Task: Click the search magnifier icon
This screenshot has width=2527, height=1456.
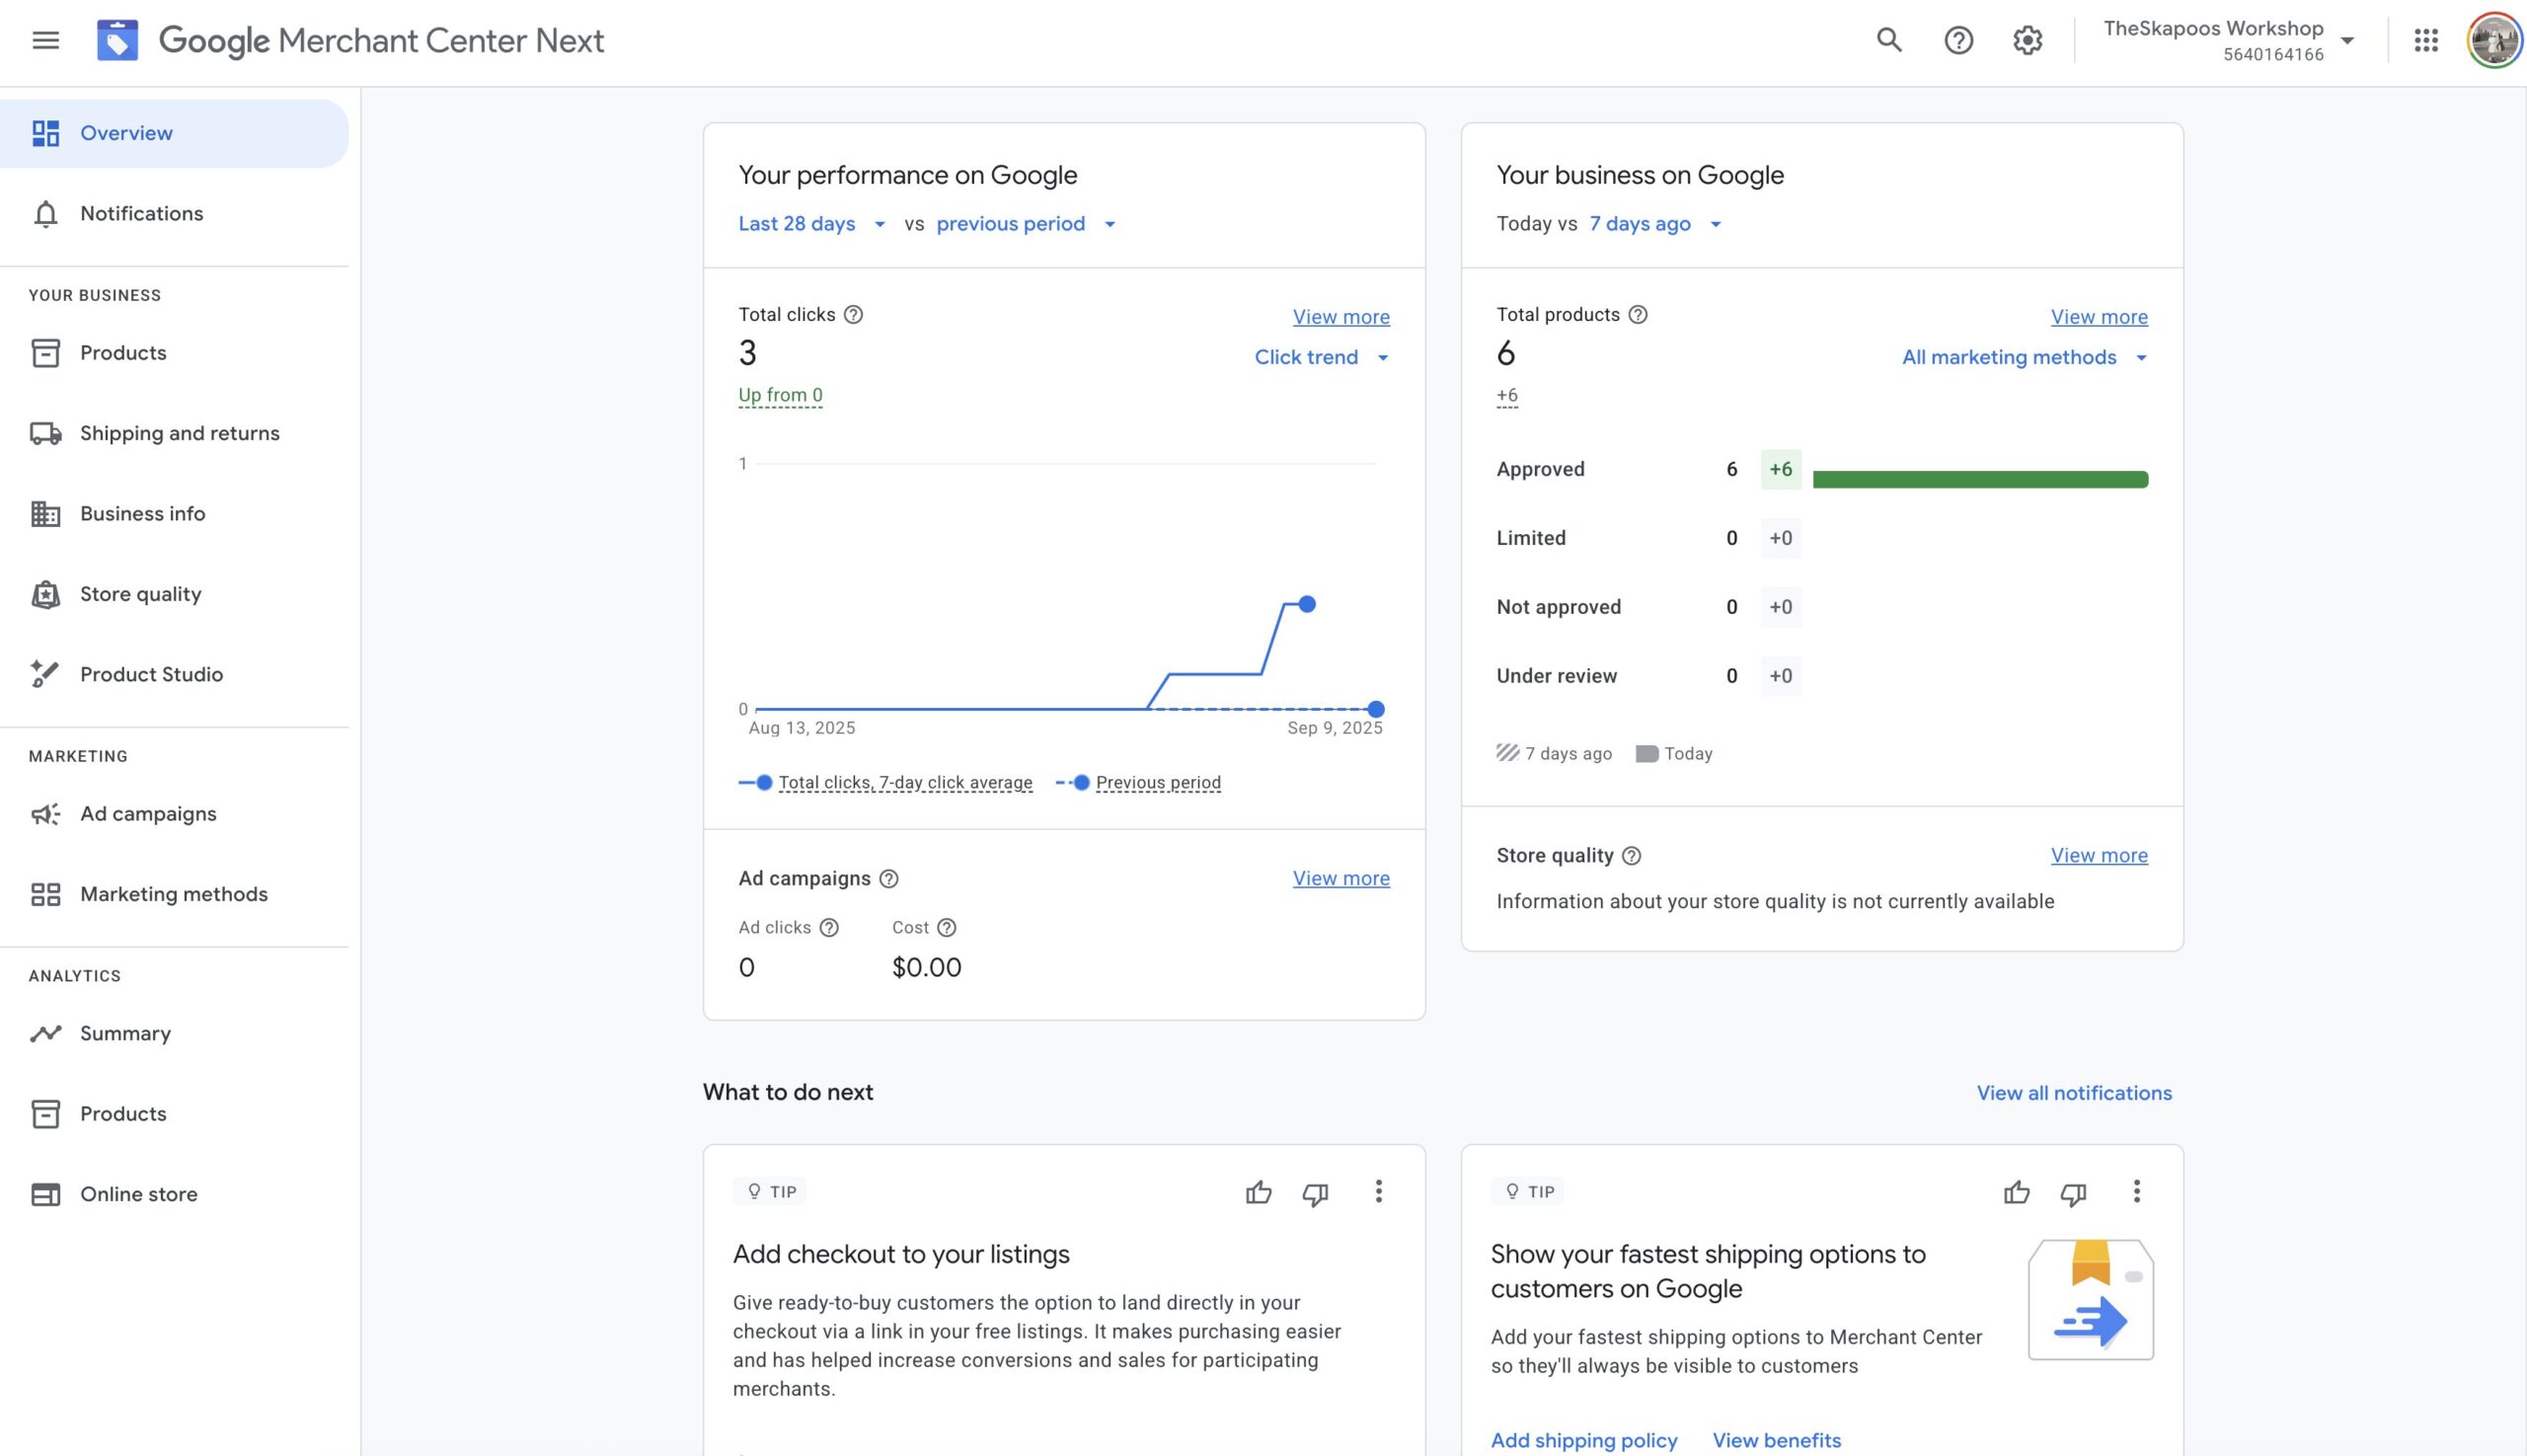Action: pos(1888,40)
